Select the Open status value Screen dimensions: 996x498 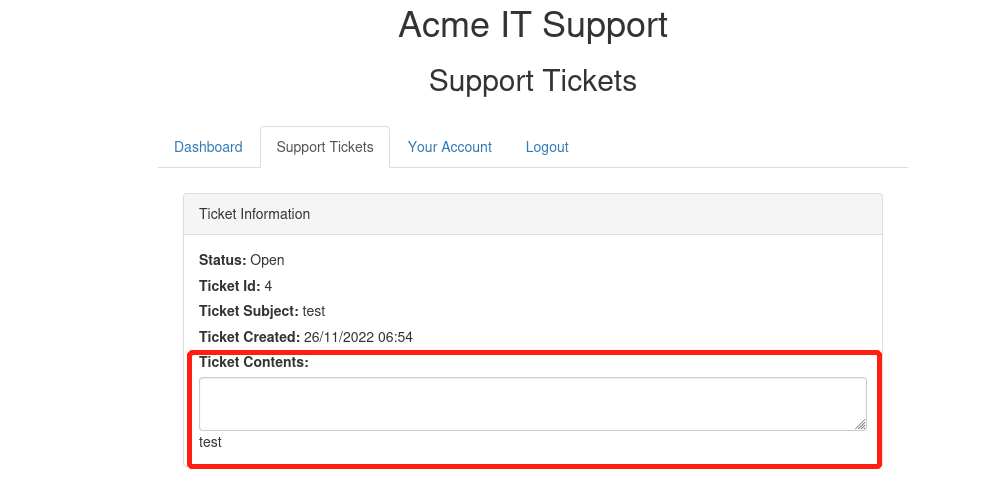tap(267, 260)
